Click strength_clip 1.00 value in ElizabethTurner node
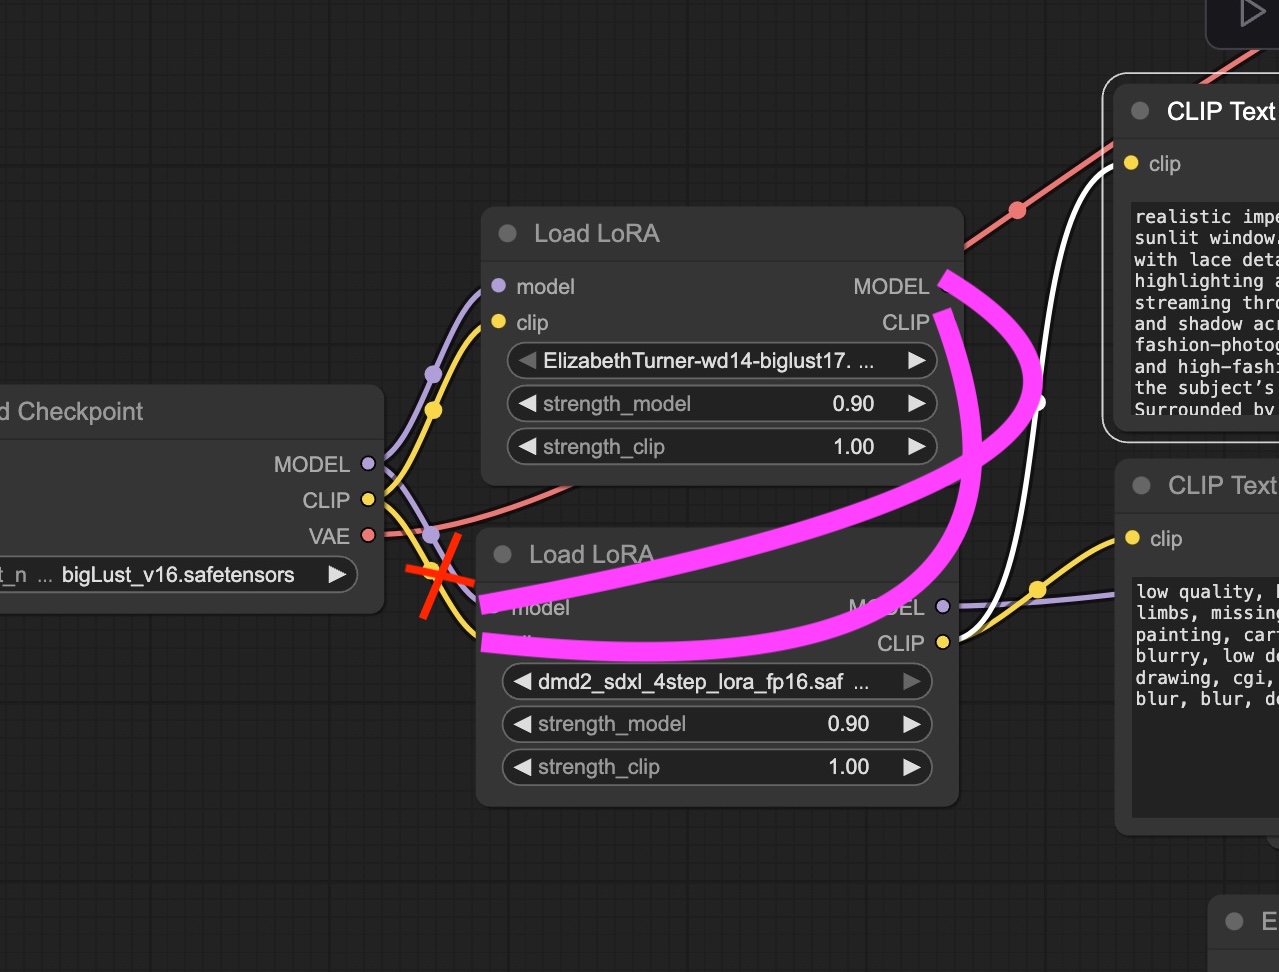This screenshot has width=1279, height=972. tap(853, 447)
